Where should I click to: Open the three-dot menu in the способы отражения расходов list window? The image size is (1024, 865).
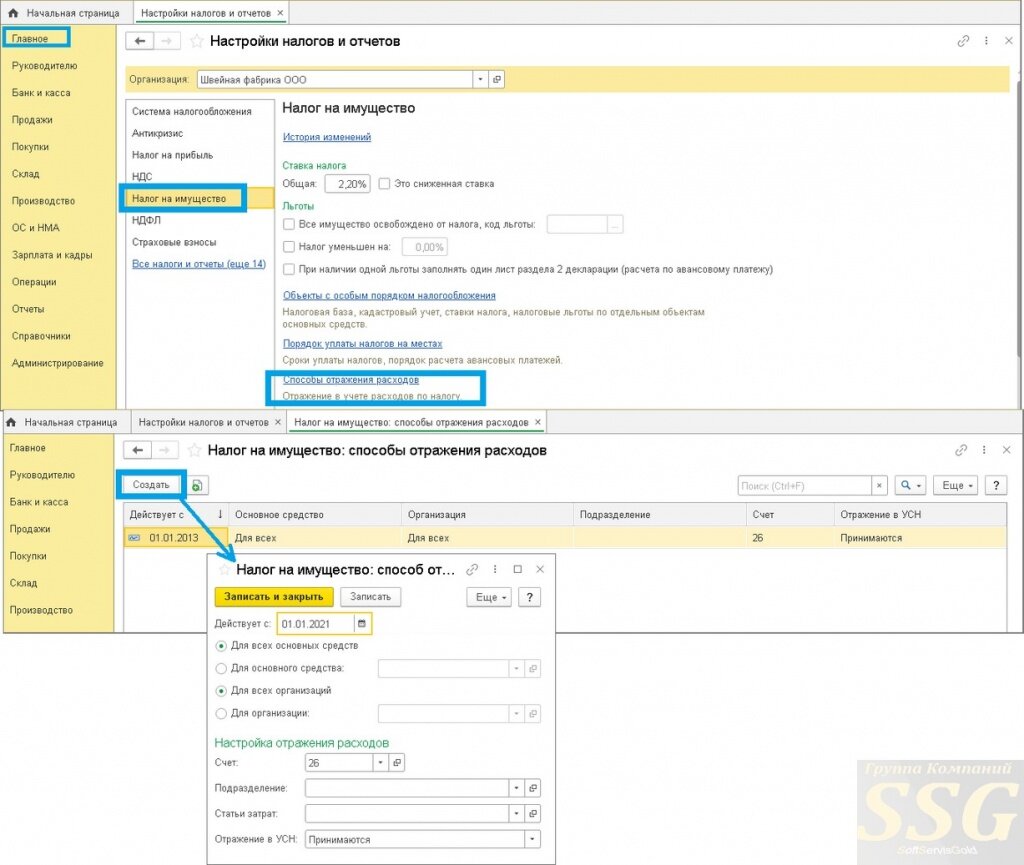[x=984, y=450]
